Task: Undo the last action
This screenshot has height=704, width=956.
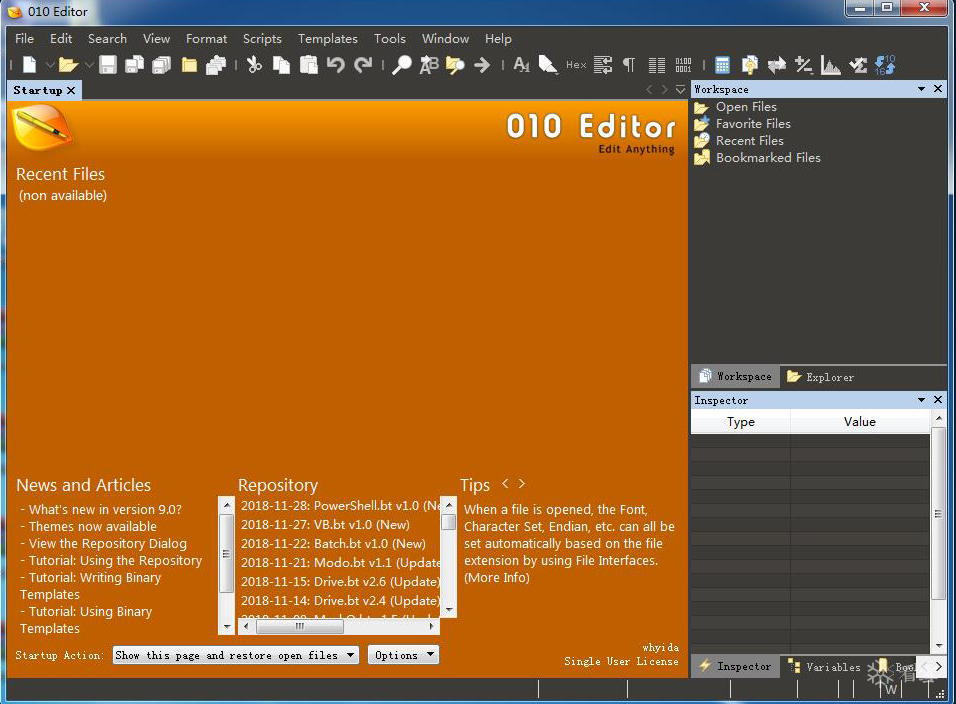Action: 335,65
